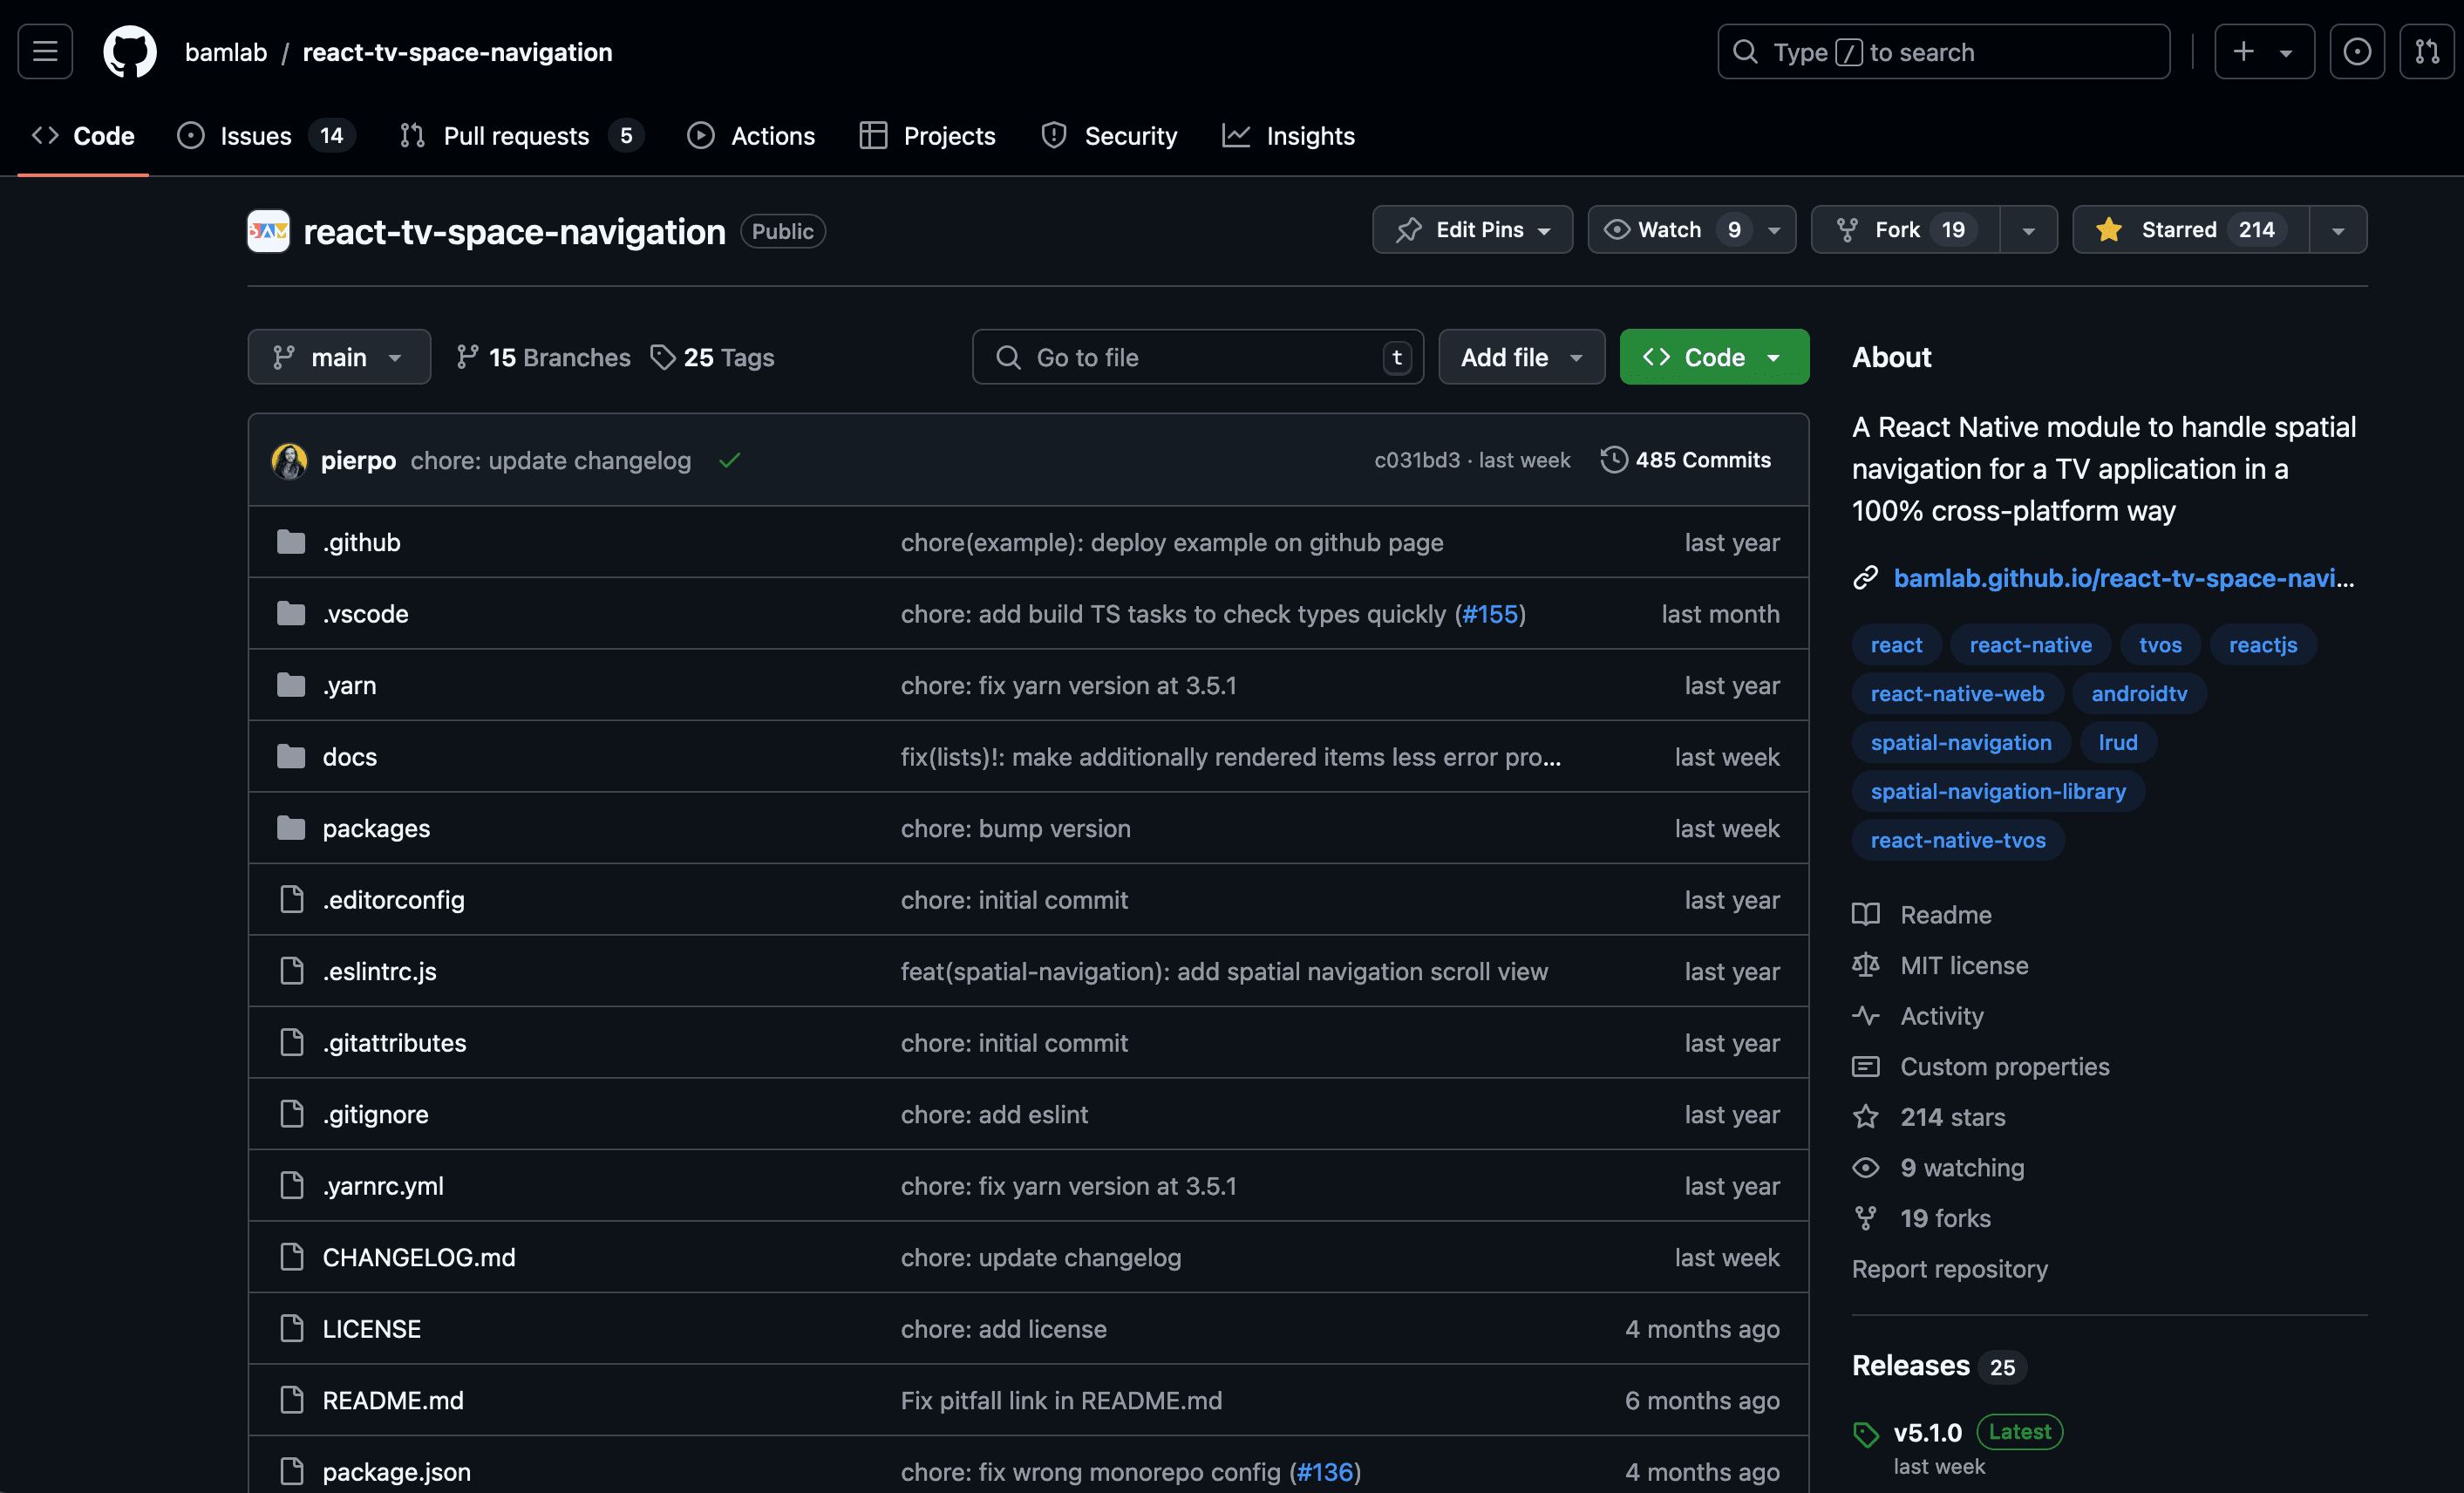Open the Add file dropdown
The height and width of the screenshot is (1493, 2464).
1521,357
